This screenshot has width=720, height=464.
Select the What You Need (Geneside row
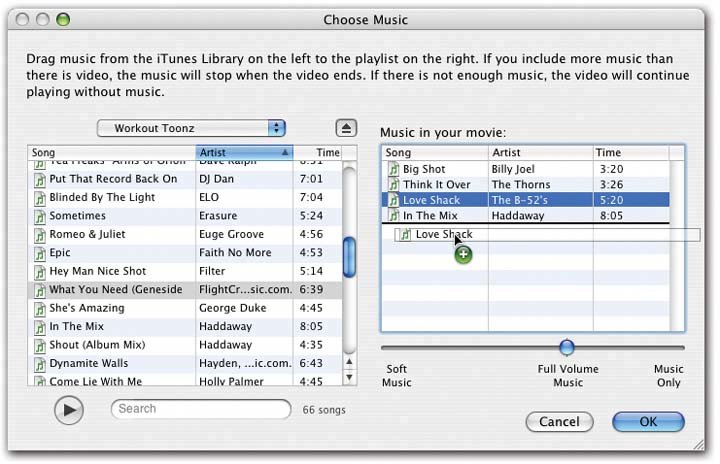[185, 290]
